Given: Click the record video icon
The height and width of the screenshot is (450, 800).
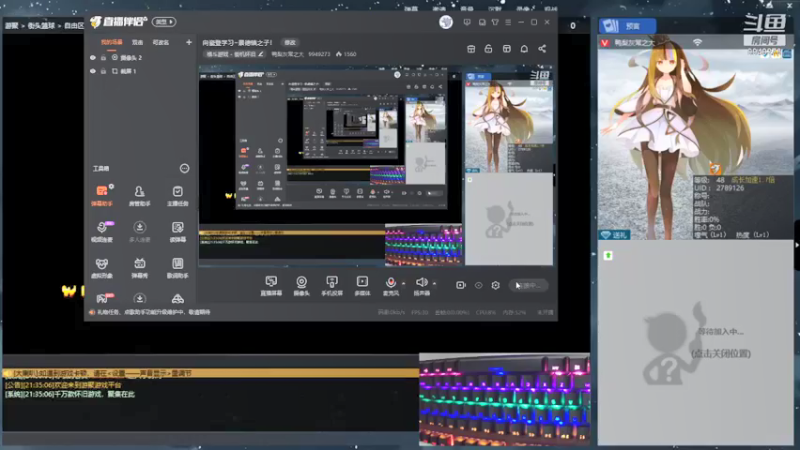Looking at the screenshot, I should pos(461,285).
